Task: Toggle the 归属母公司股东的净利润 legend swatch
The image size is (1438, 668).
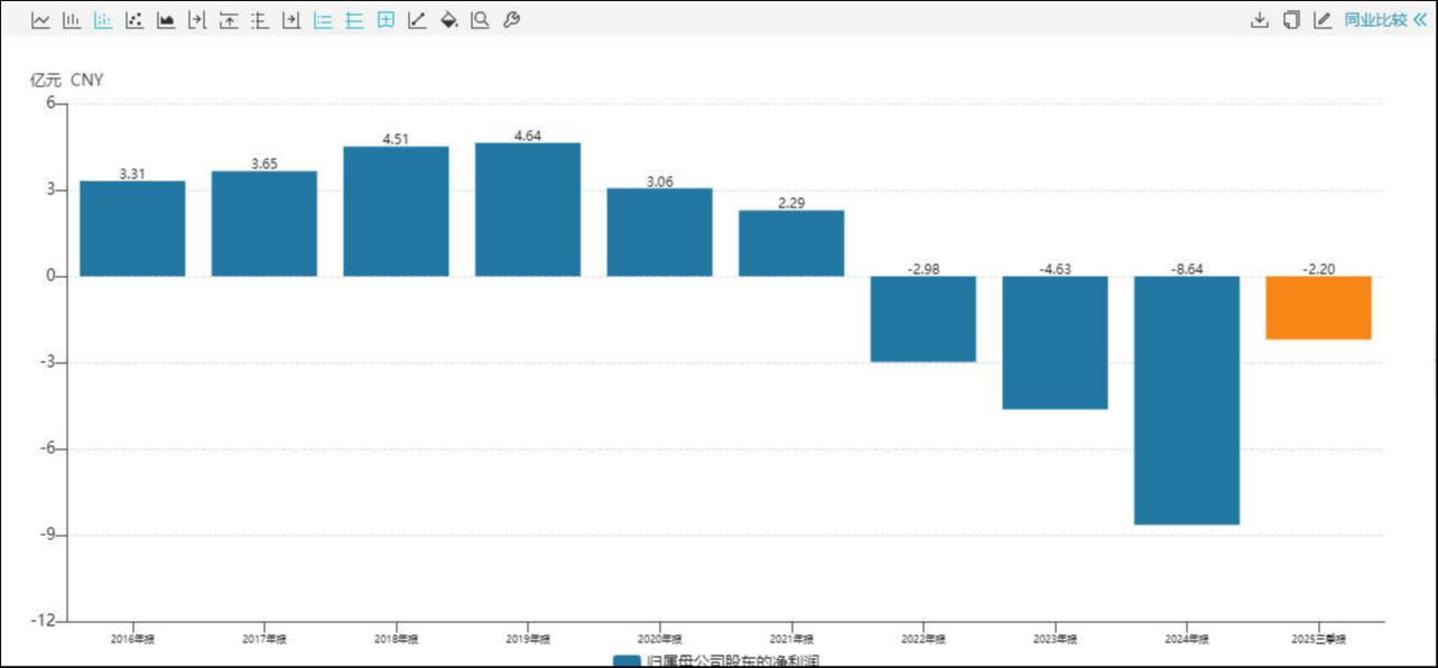Action: coord(626,662)
